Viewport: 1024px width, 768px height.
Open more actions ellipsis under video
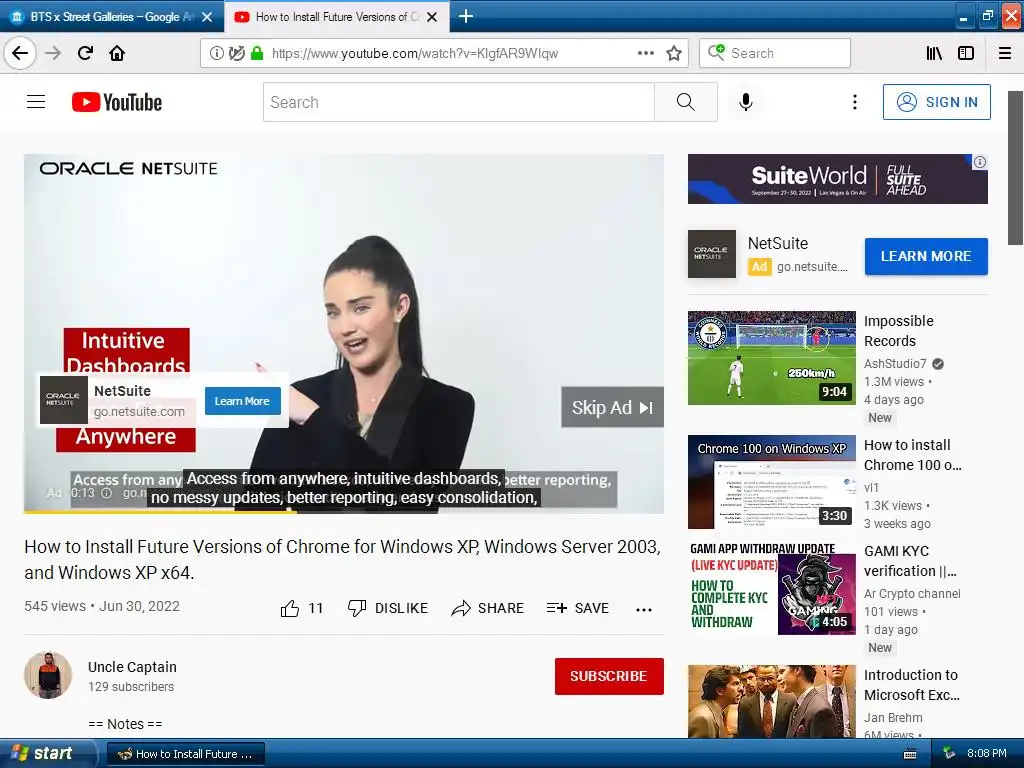tap(644, 609)
